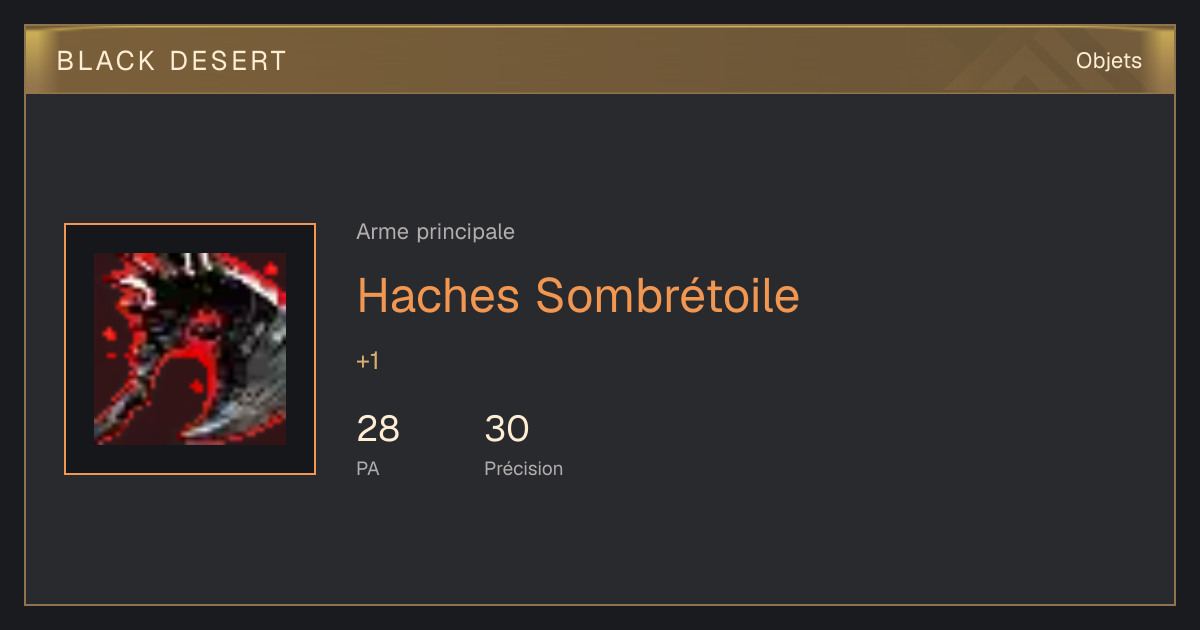Click the word Haches in the item title
The width and height of the screenshot is (1200, 630).
click(438, 295)
